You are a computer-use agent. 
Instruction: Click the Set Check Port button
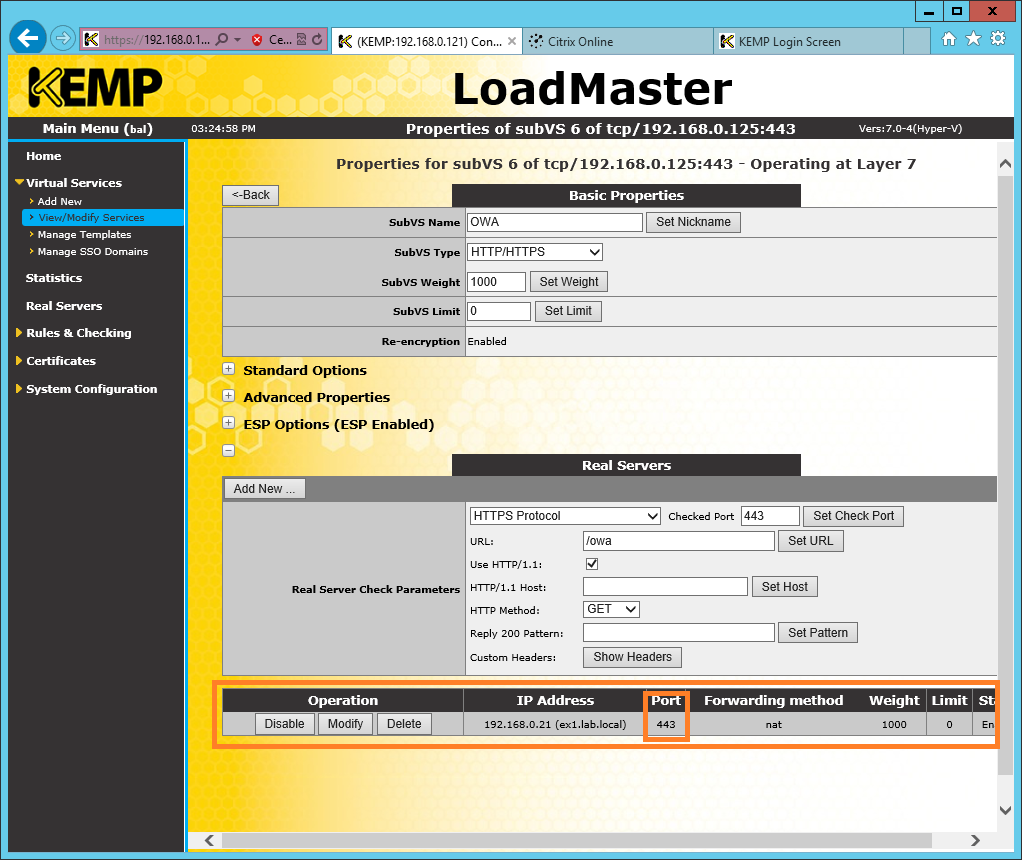(x=853, y=516)
